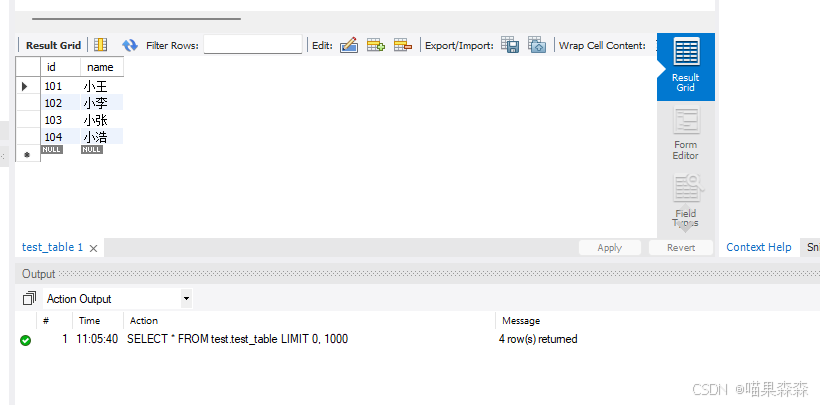The height and width of the screenshot is (405, 820).
Task: Click the Edit current row pencil icon
Action: pos(349,45)
